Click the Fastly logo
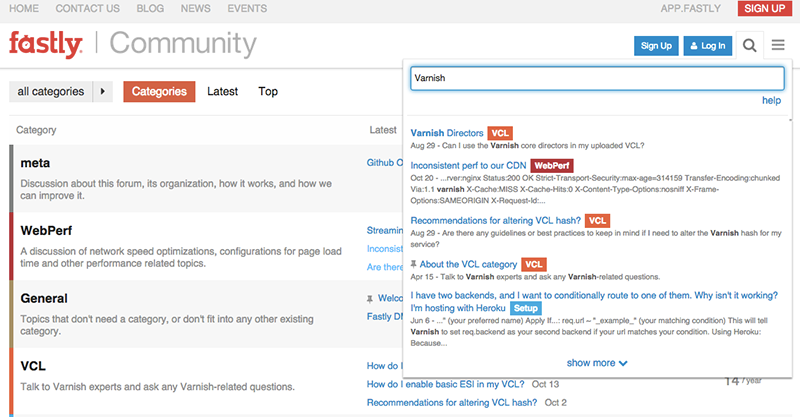Screen dimensions: 800x417 (46, 44)
